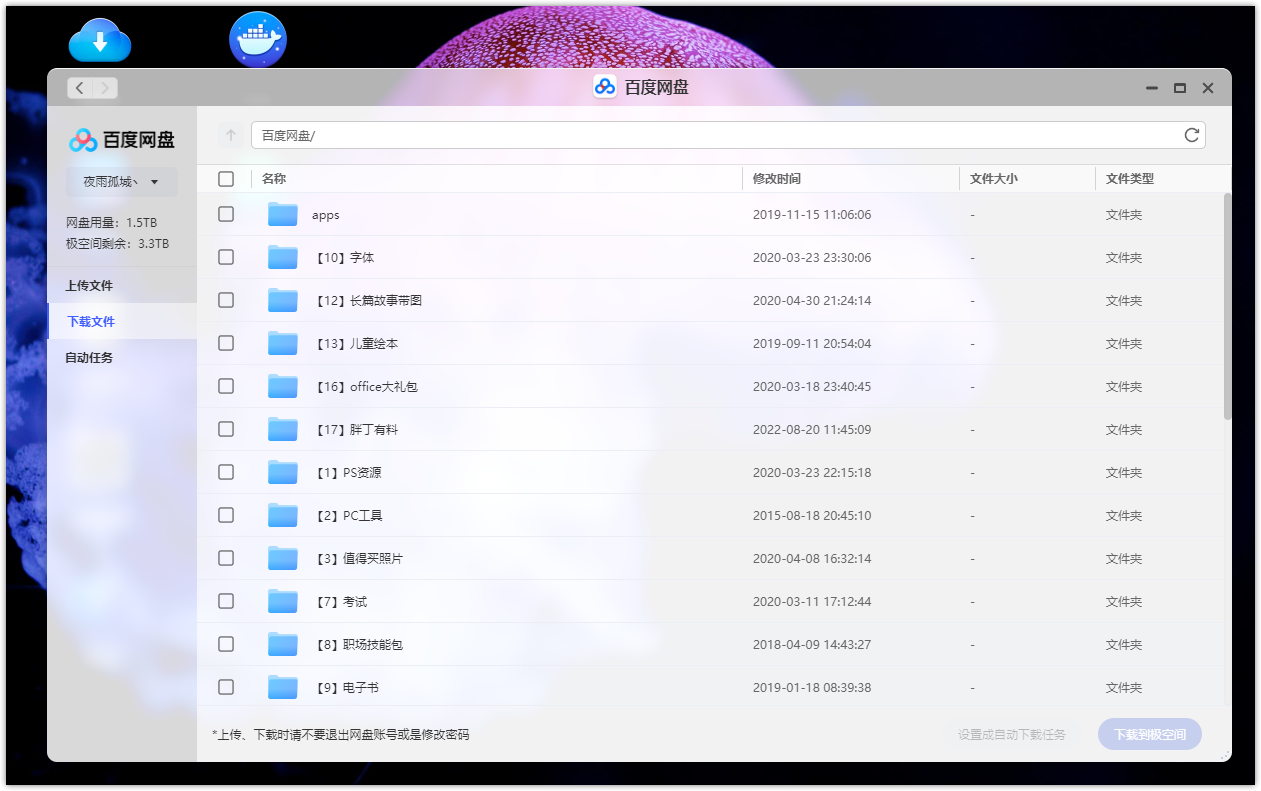Tick the checkbox next to 【12】长篇故事带图
The image size is (1261, 791).
point(226,300)
